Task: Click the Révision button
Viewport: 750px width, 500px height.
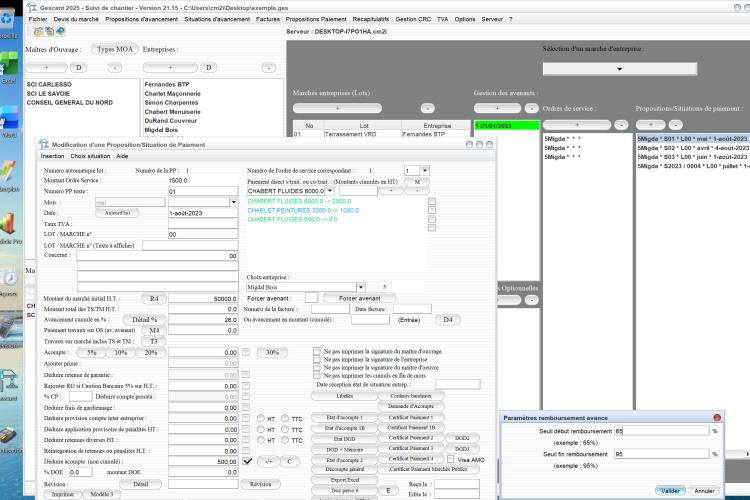Action: [260, 484]
